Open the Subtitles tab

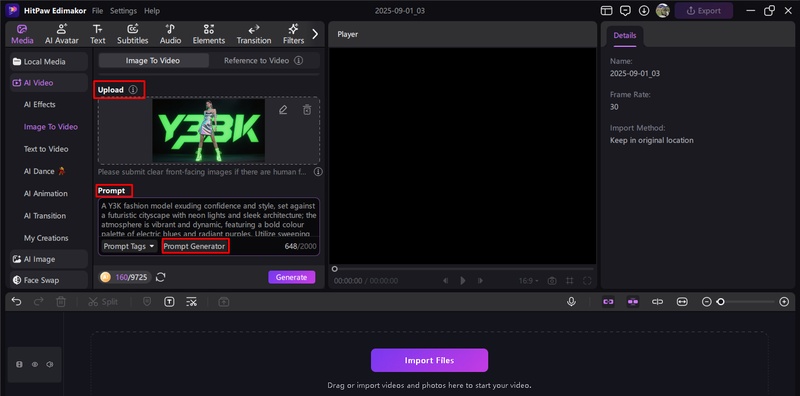click(133, 34)
